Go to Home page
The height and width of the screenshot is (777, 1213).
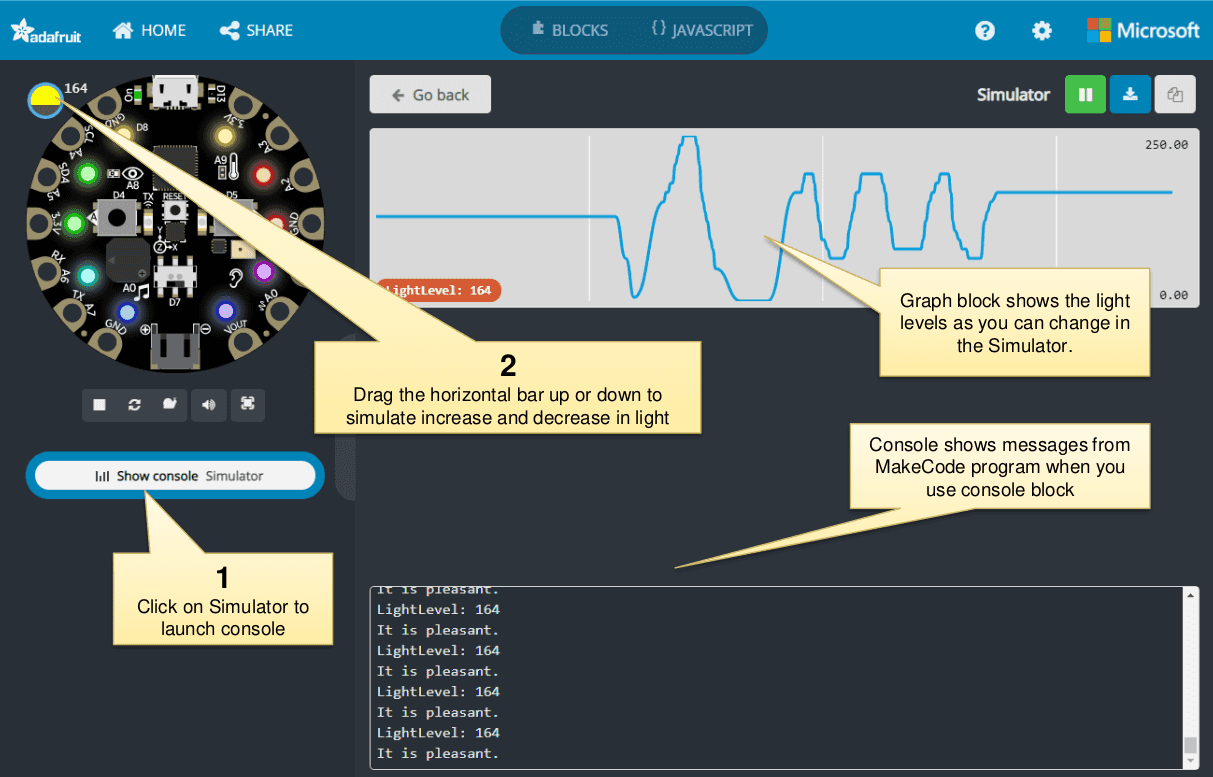(150, 31)
